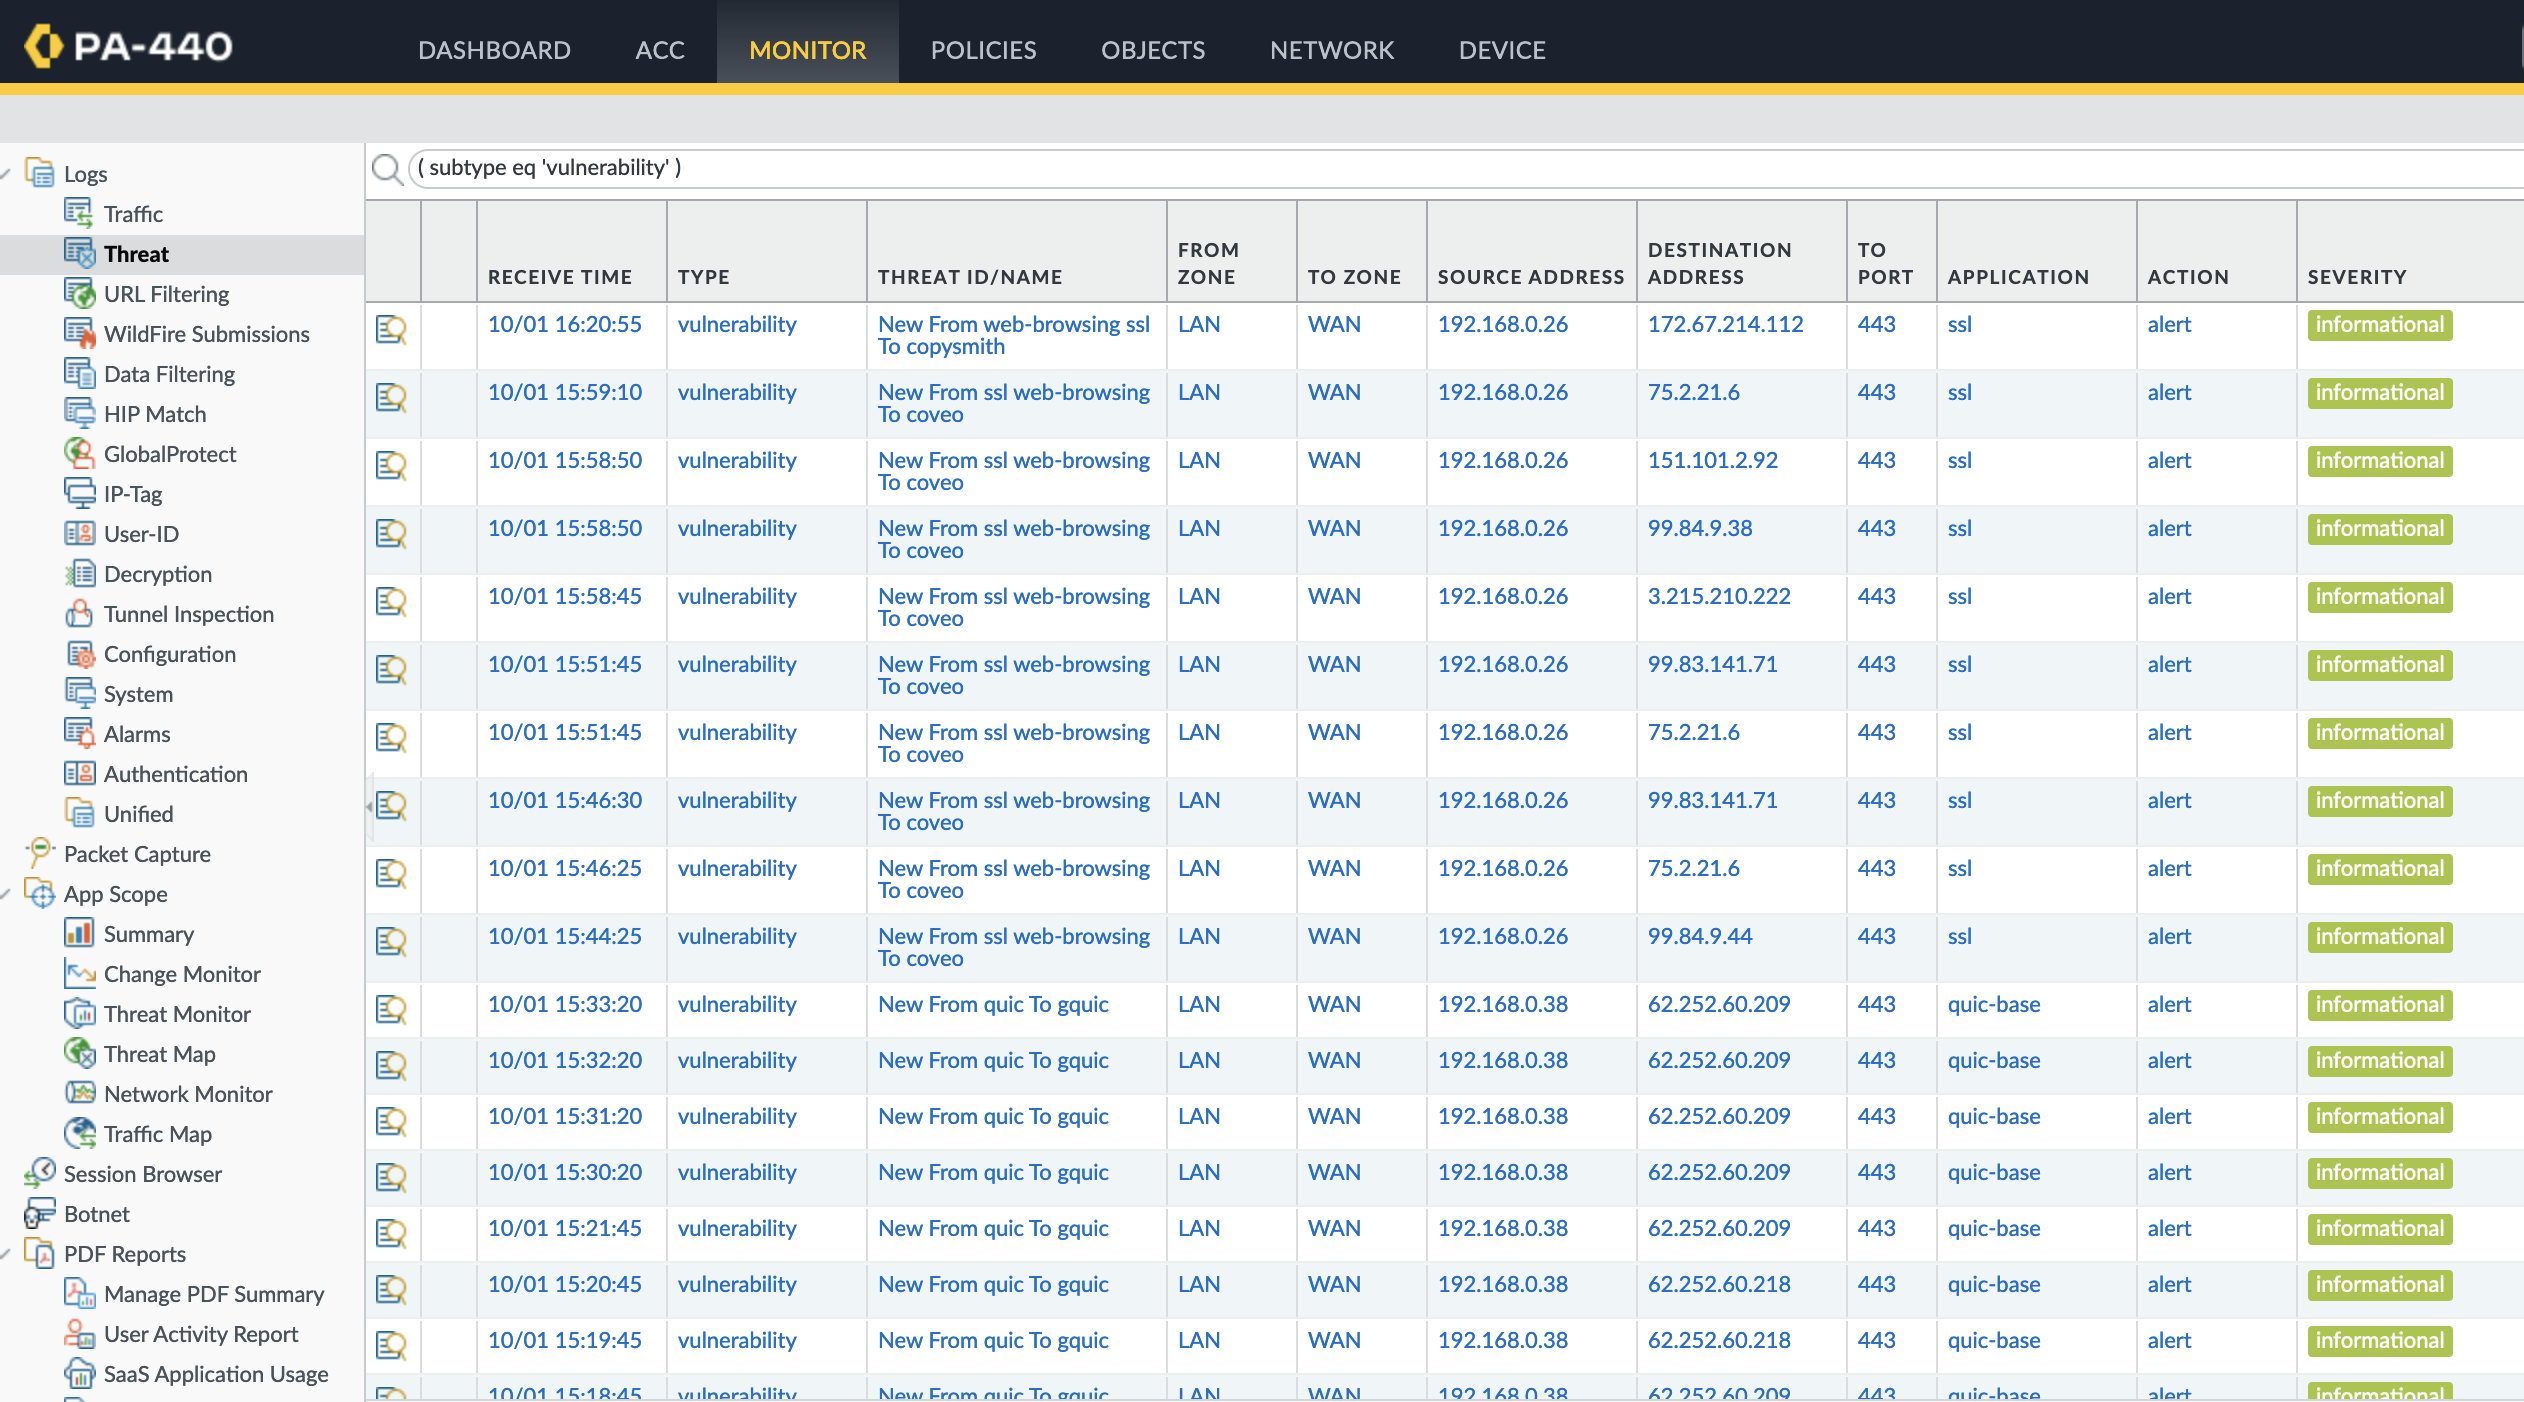
Task: Open the DASHBOARD tab
Action: 494,50
